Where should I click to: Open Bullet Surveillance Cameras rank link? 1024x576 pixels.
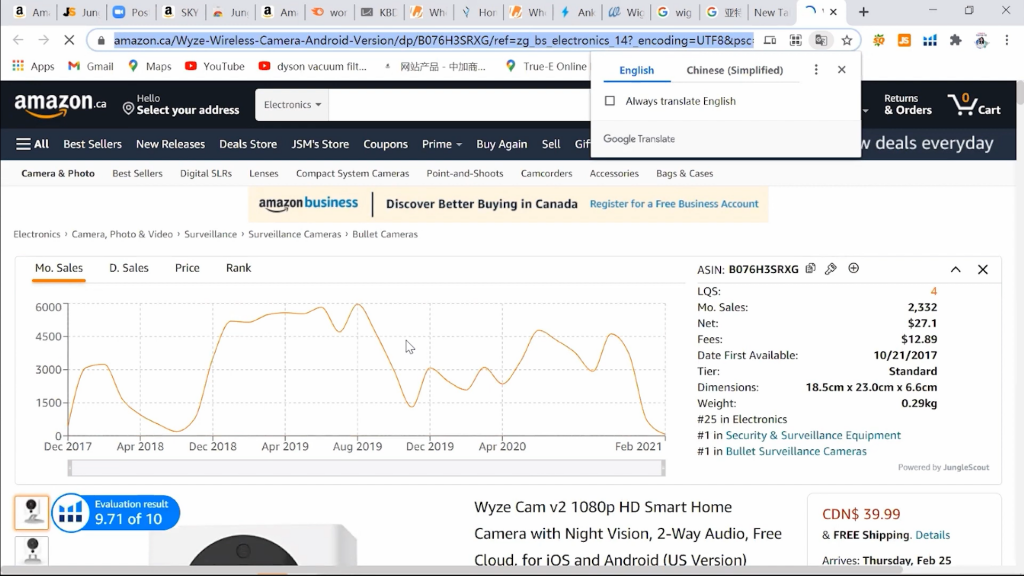tap(796, 451)
